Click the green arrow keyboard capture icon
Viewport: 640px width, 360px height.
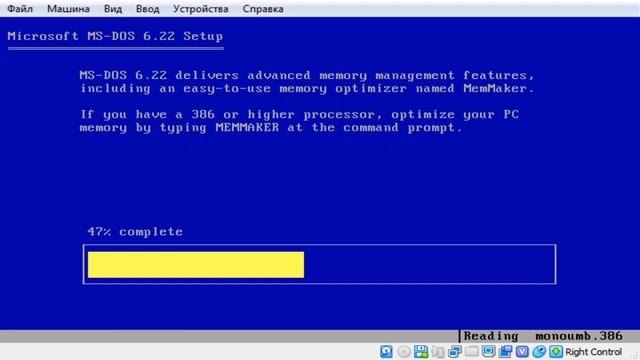click(x=556, y=351)
